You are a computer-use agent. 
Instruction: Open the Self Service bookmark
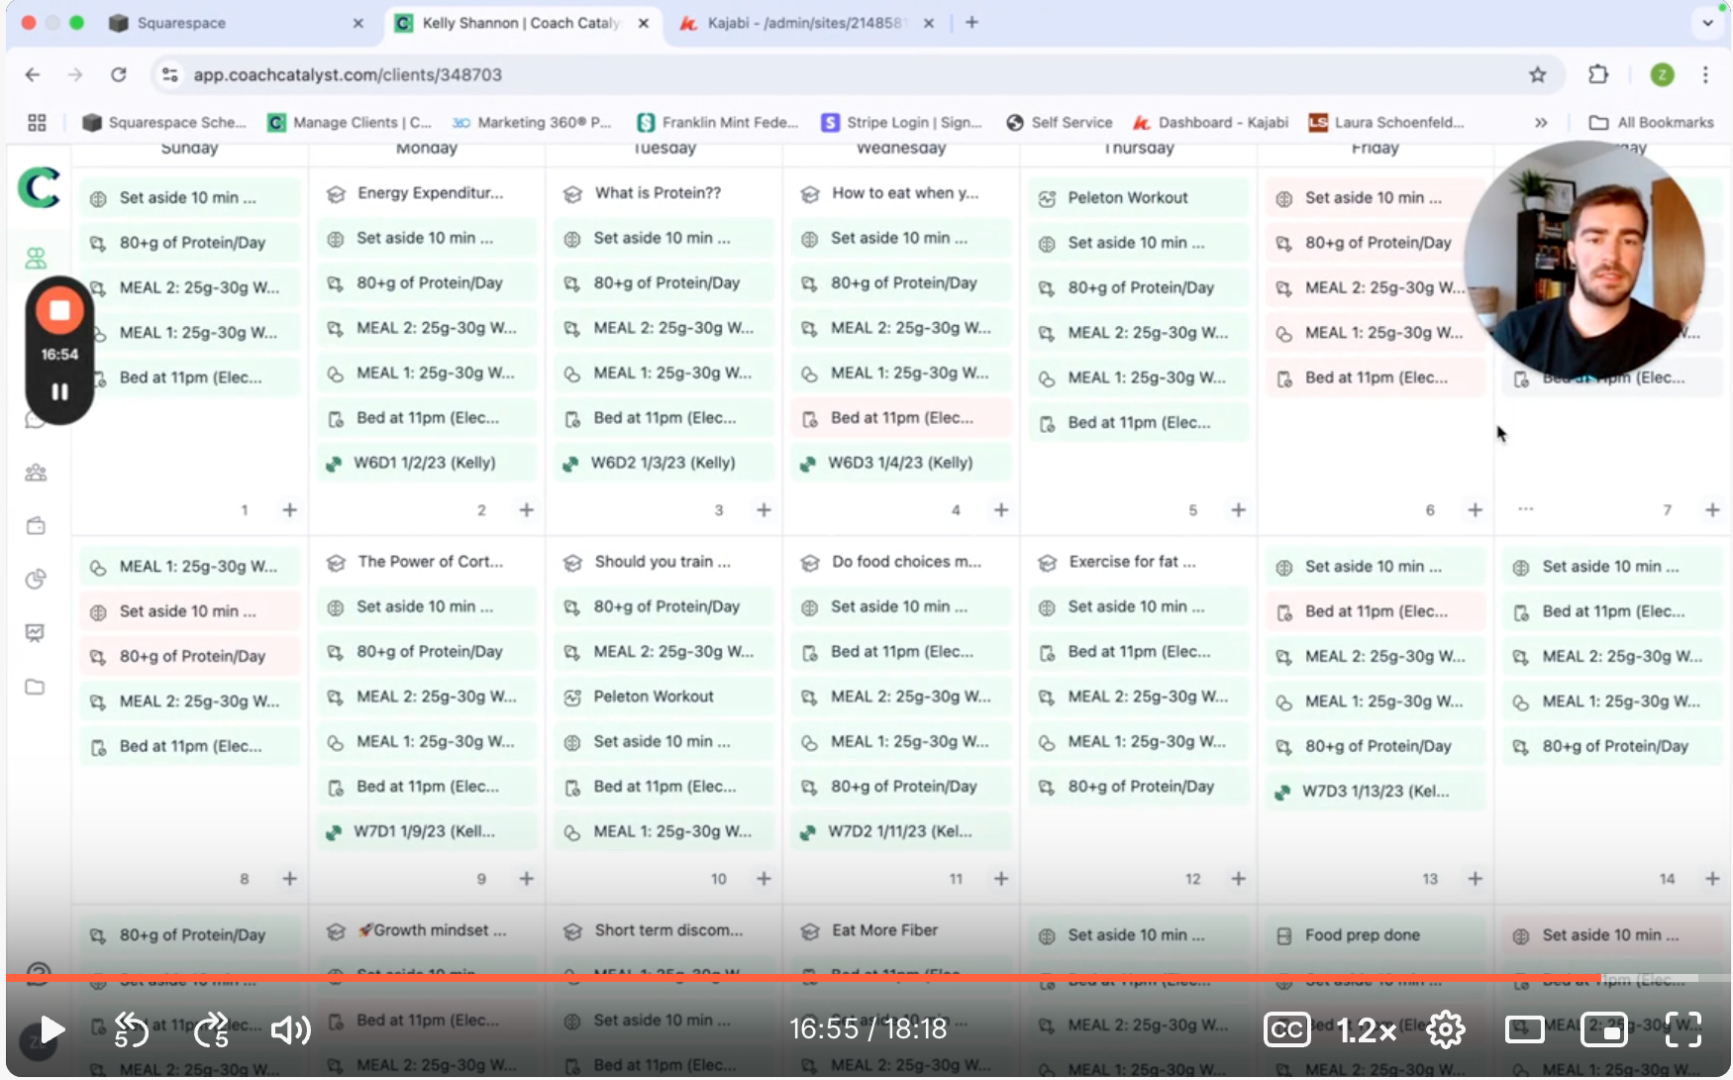tap(1059, 122)
